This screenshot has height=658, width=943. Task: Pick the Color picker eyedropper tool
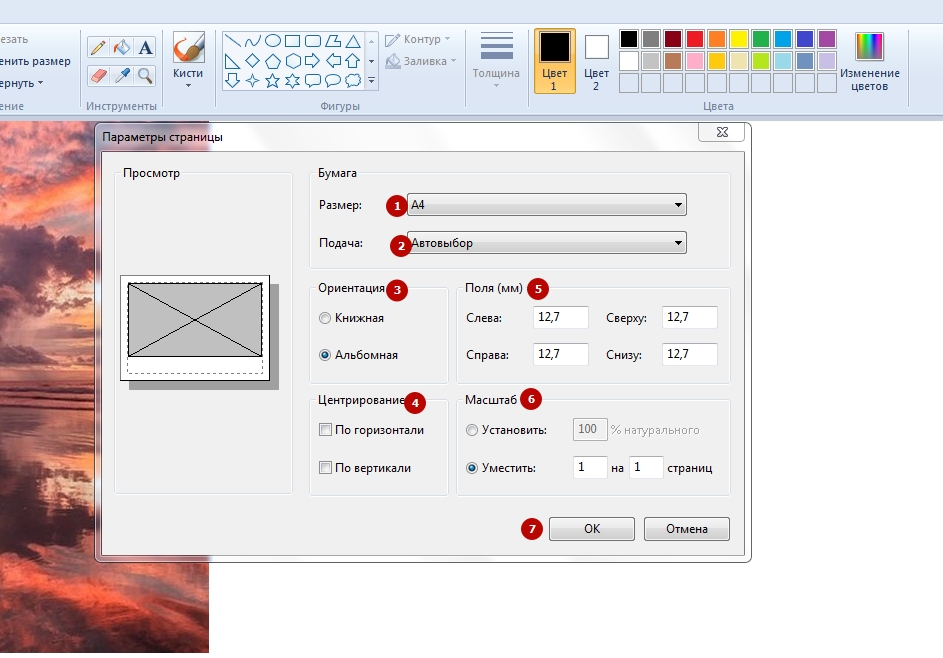pos(122,75)
